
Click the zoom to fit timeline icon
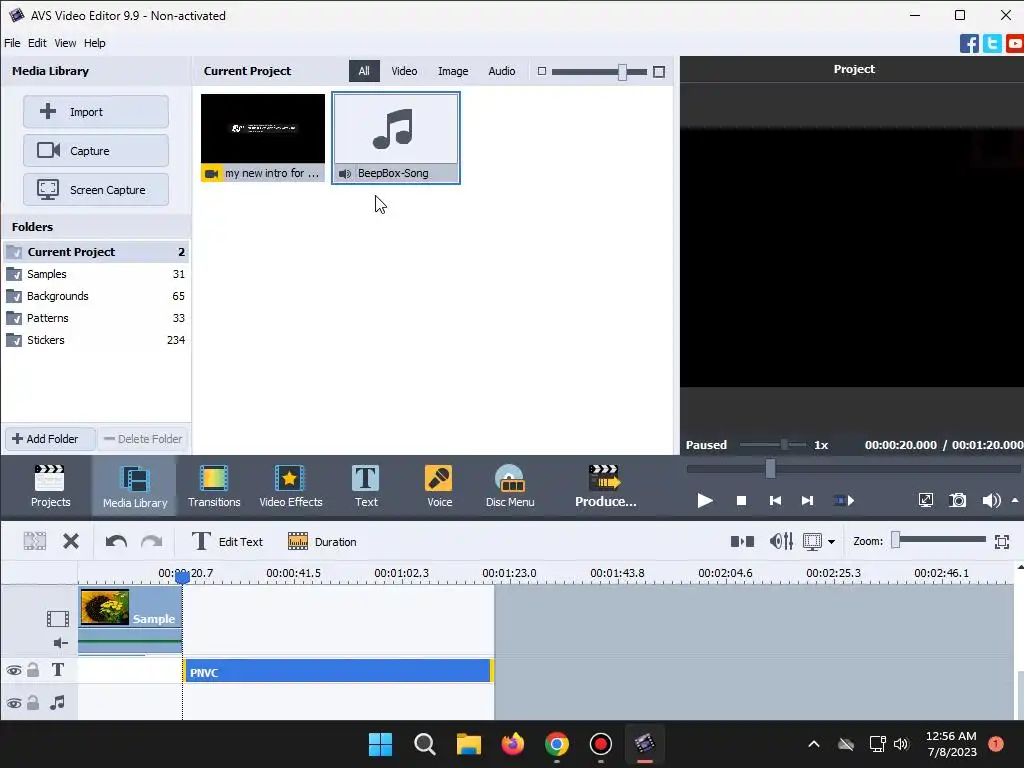click(1002, 541)
